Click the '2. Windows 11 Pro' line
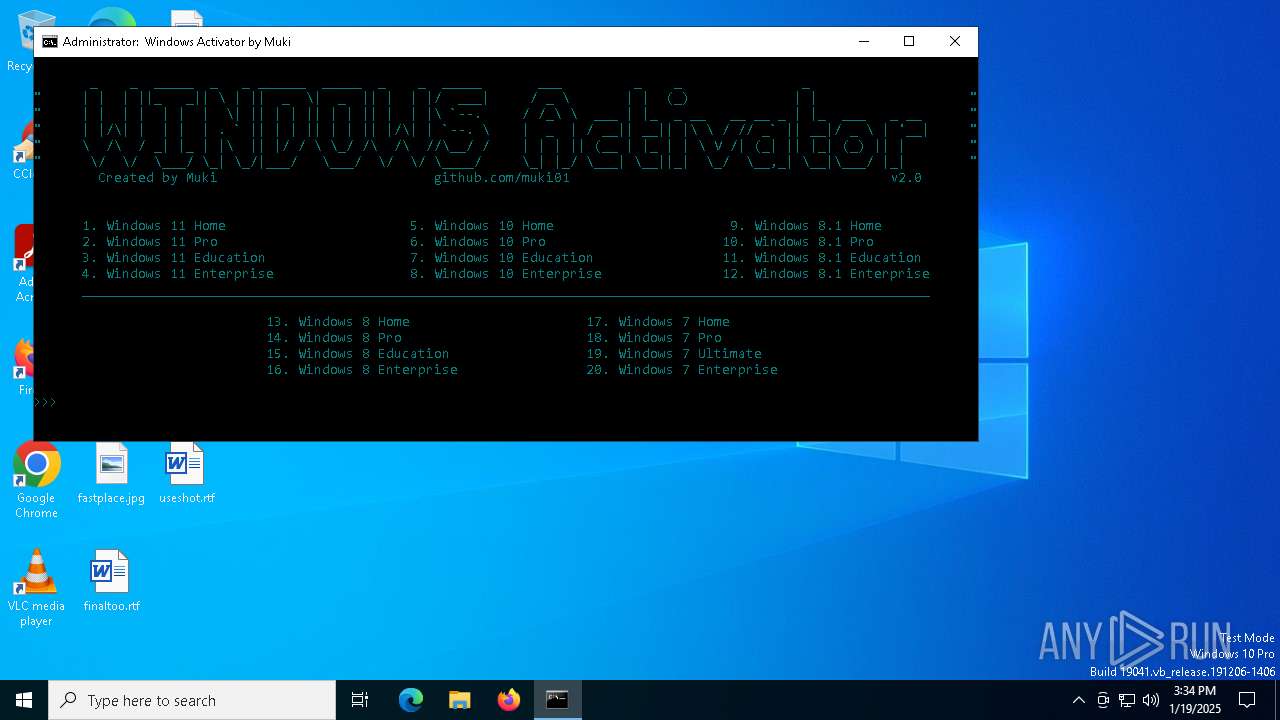 click(150, 242)
